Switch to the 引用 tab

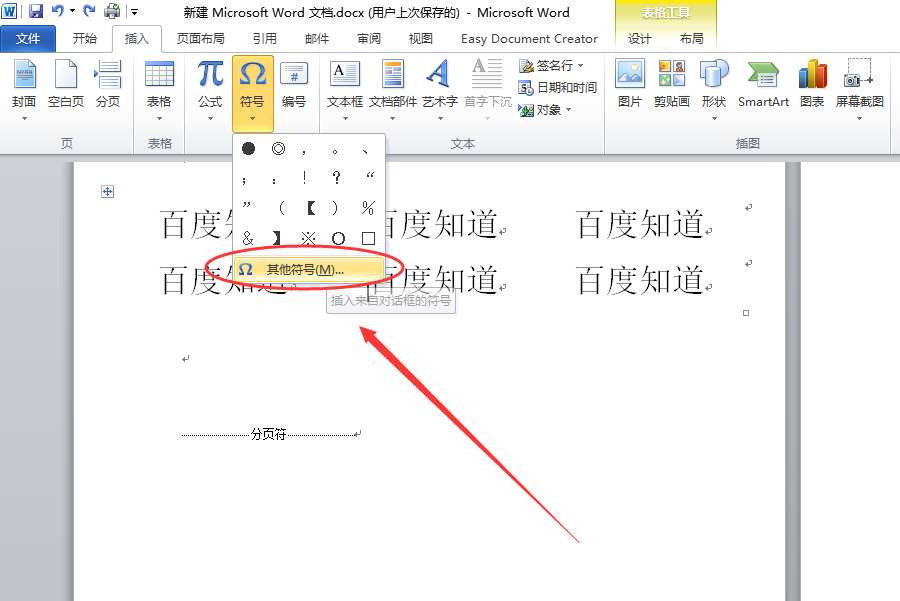point(265,38)
